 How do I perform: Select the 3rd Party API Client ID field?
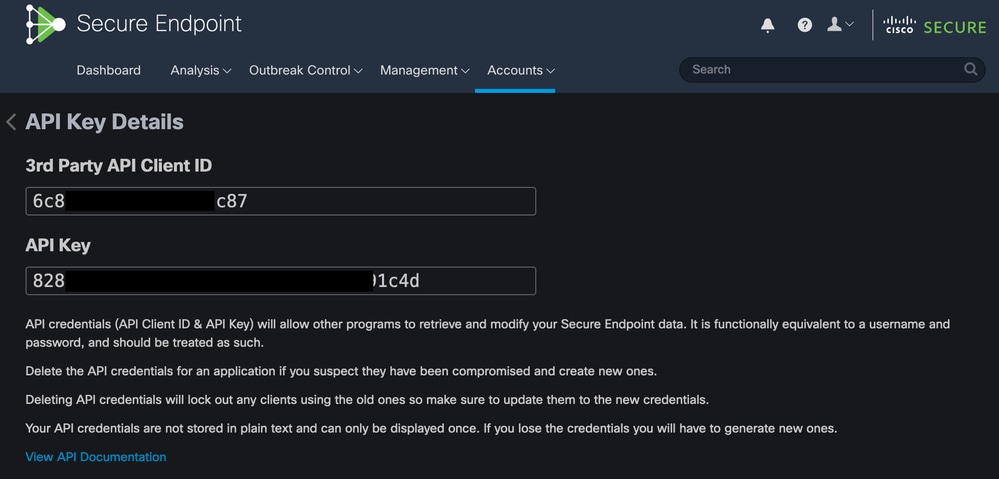(x=280, y=201)
